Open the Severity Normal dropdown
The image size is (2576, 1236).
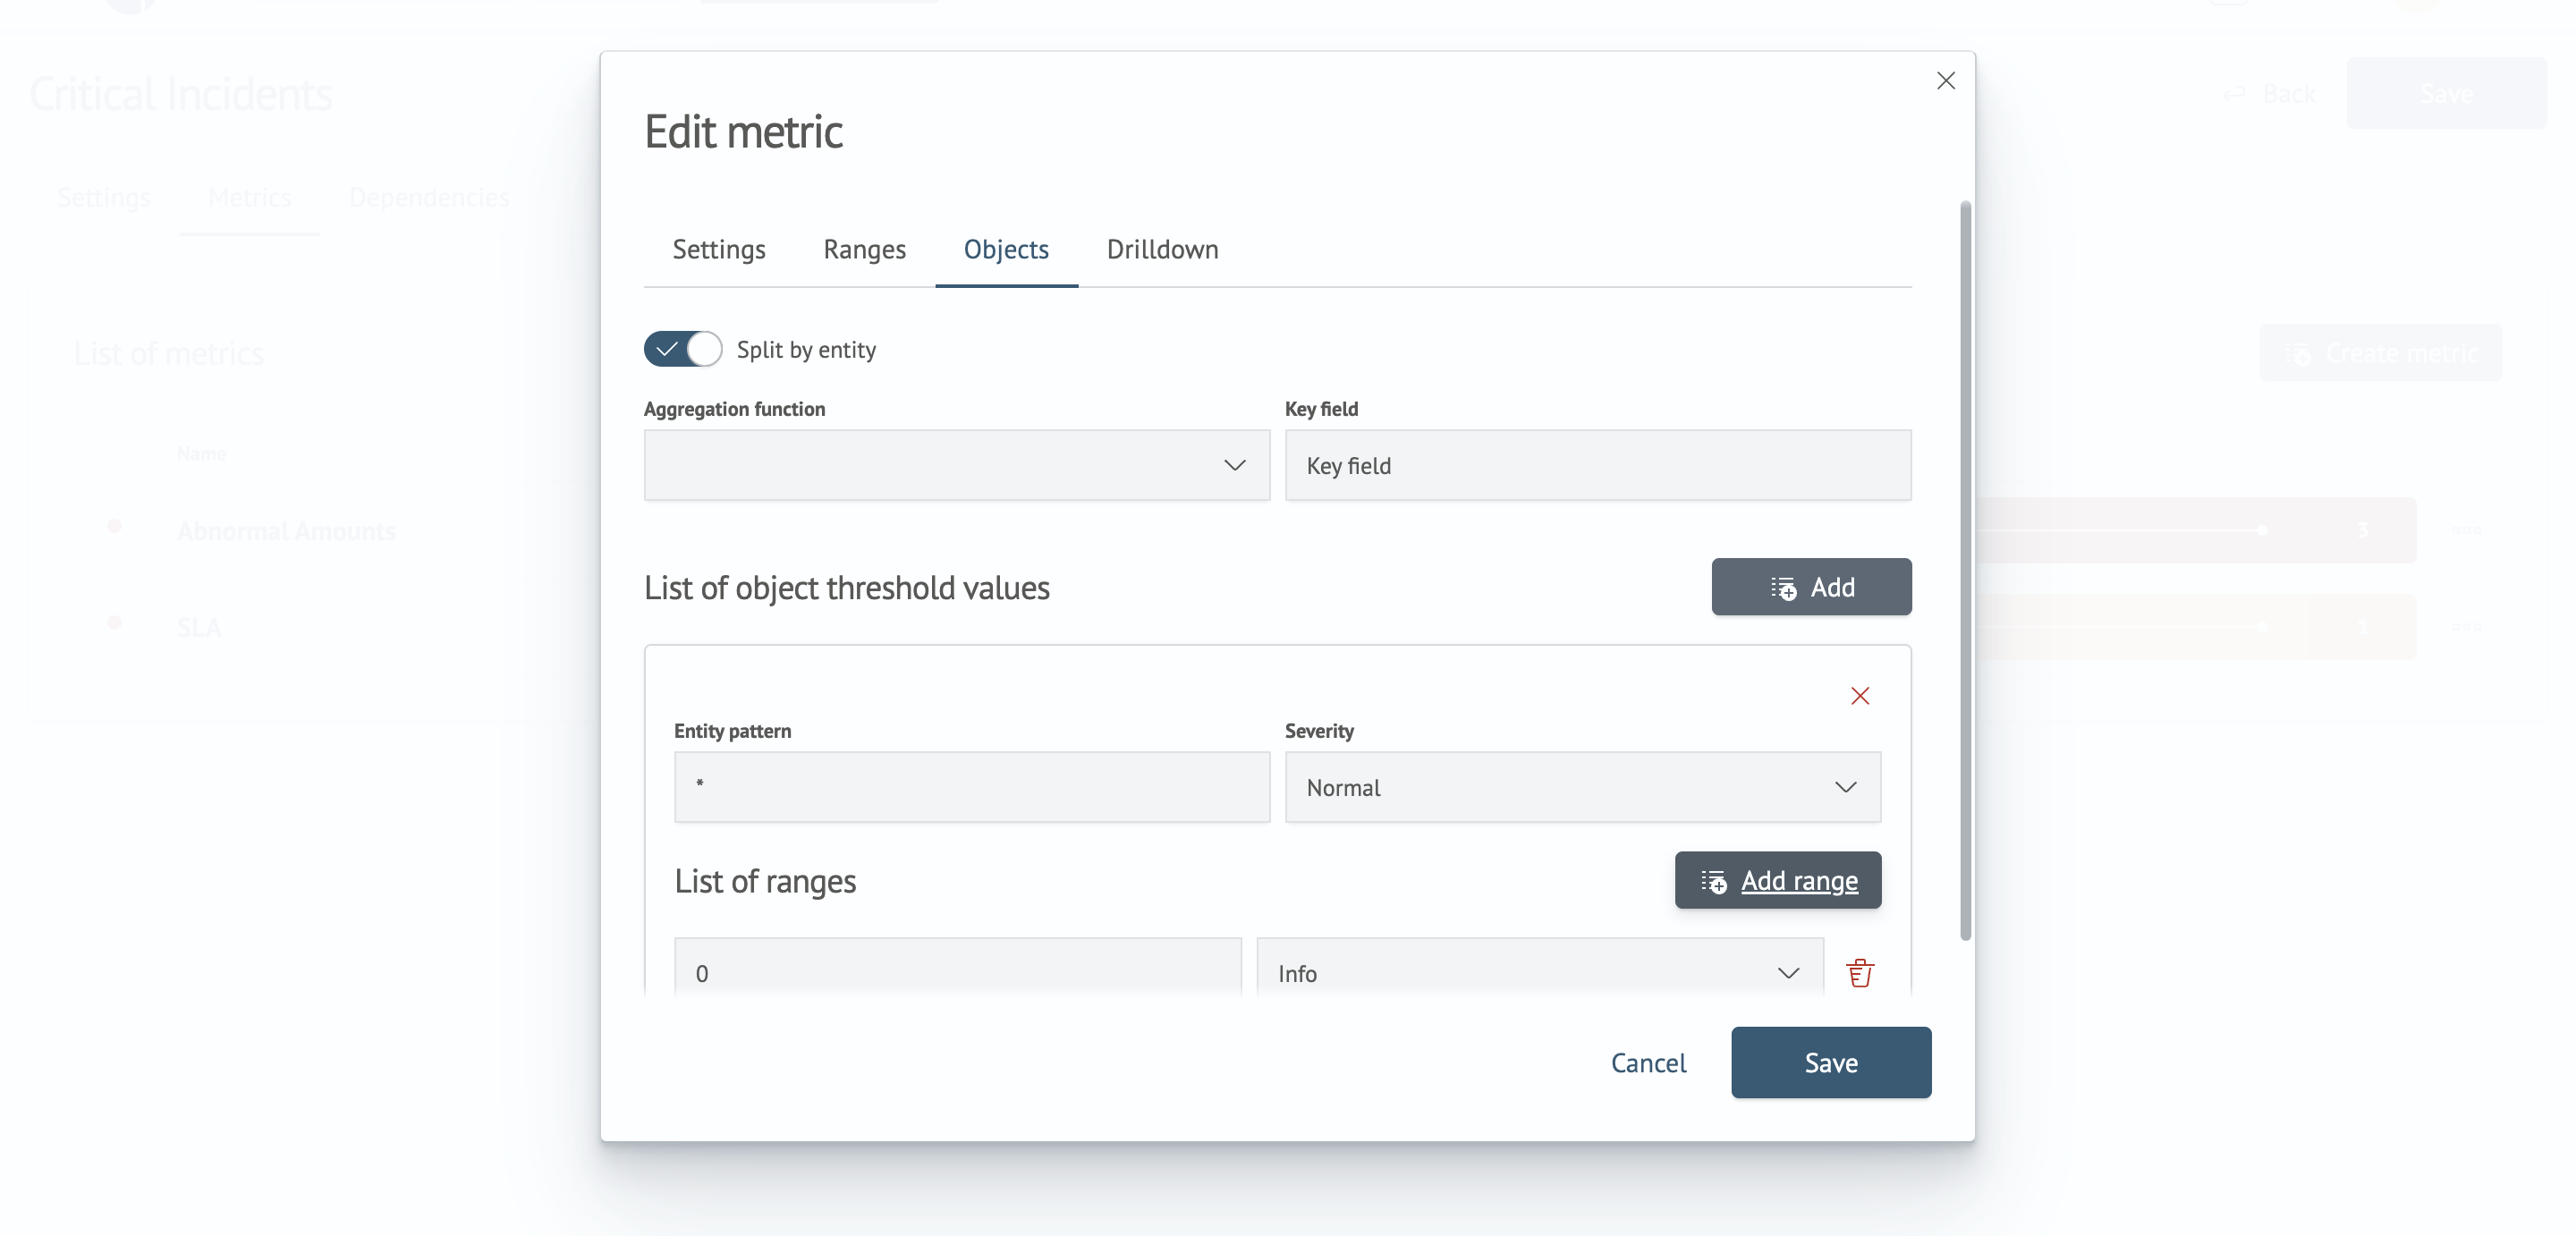click(1582, 787)
